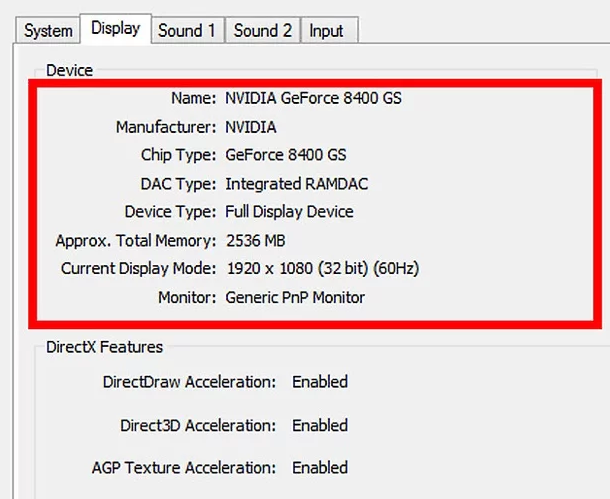Viewport: 610px width, 499px height.
Task: Click the NVIDIA GeForce 8400 GS name value
Action: 313,98
